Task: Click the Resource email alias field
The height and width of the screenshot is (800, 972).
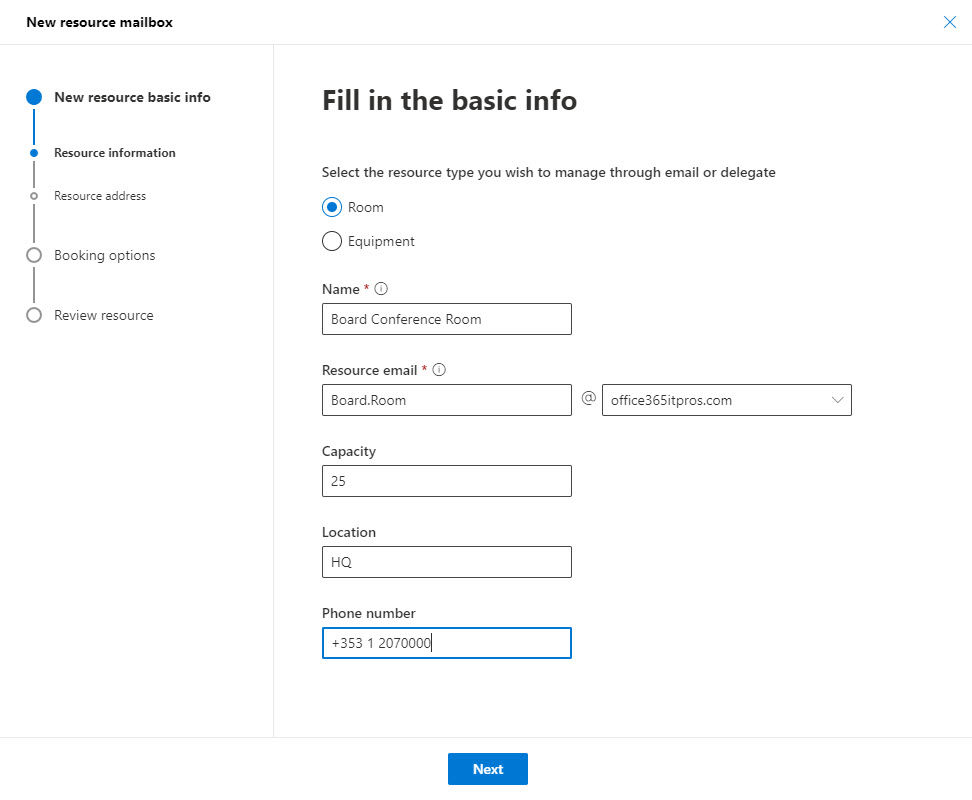Action: pos(446,400)
